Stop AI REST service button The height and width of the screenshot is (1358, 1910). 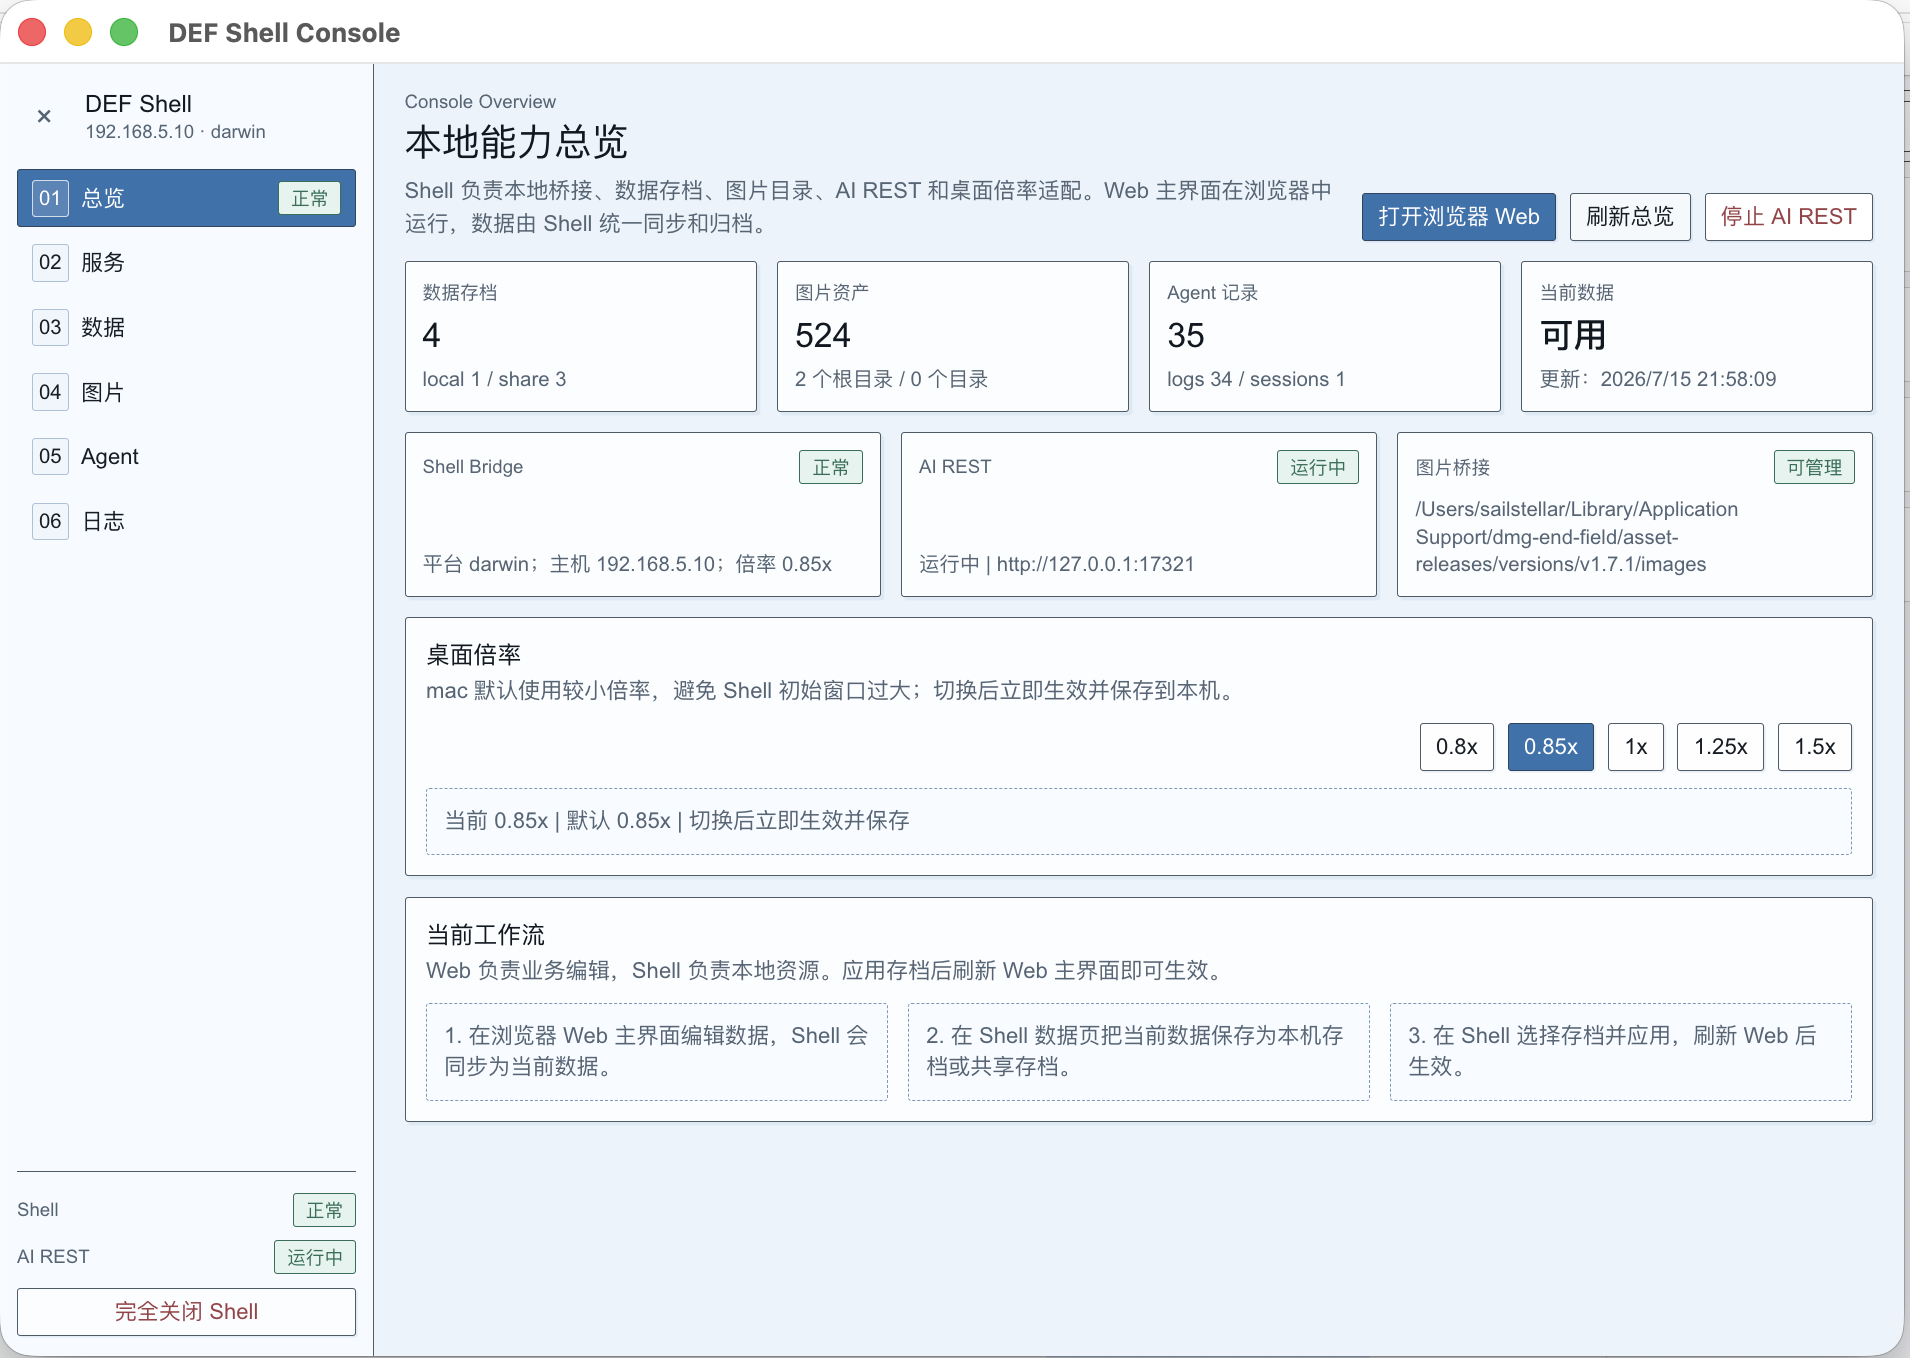(x=1788, y=217)
